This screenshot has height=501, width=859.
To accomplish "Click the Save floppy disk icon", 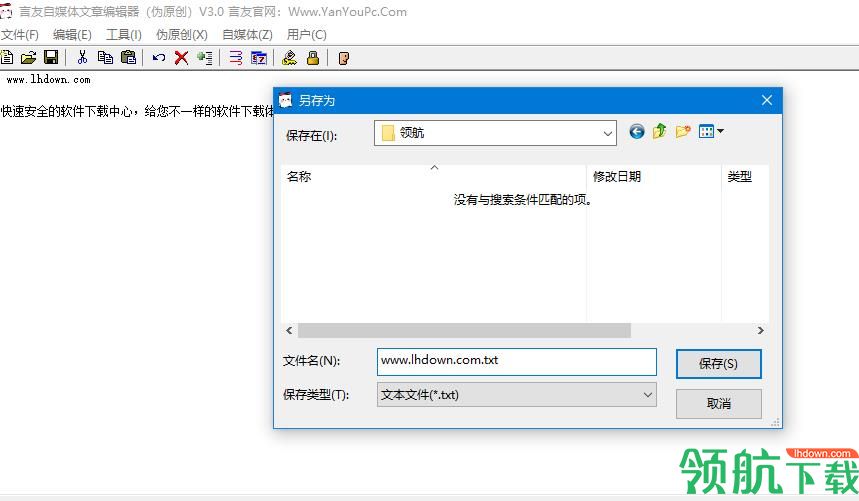I will 51,57.
